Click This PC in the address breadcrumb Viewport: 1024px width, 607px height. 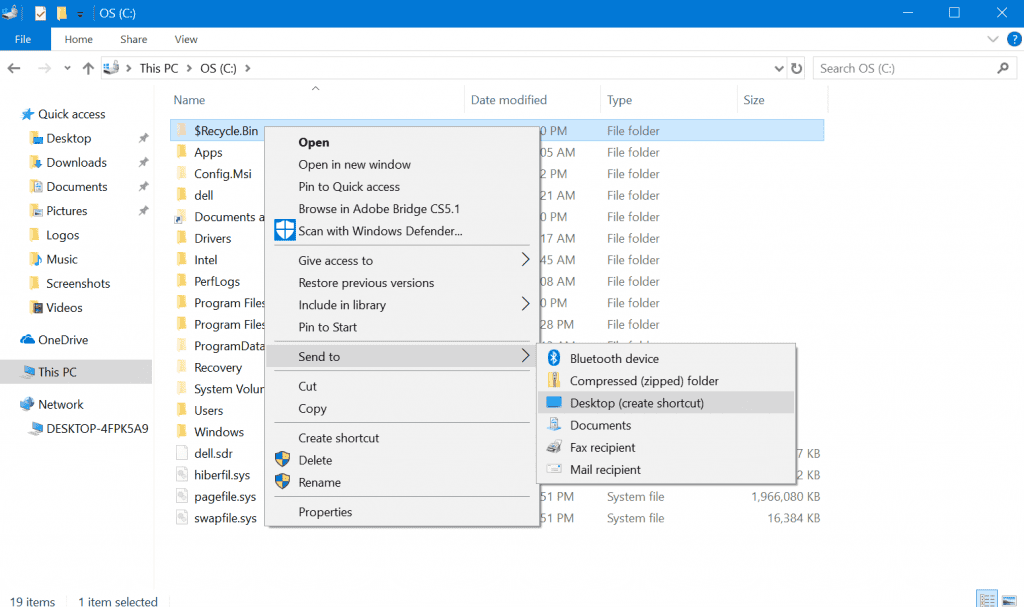[159, 68]
